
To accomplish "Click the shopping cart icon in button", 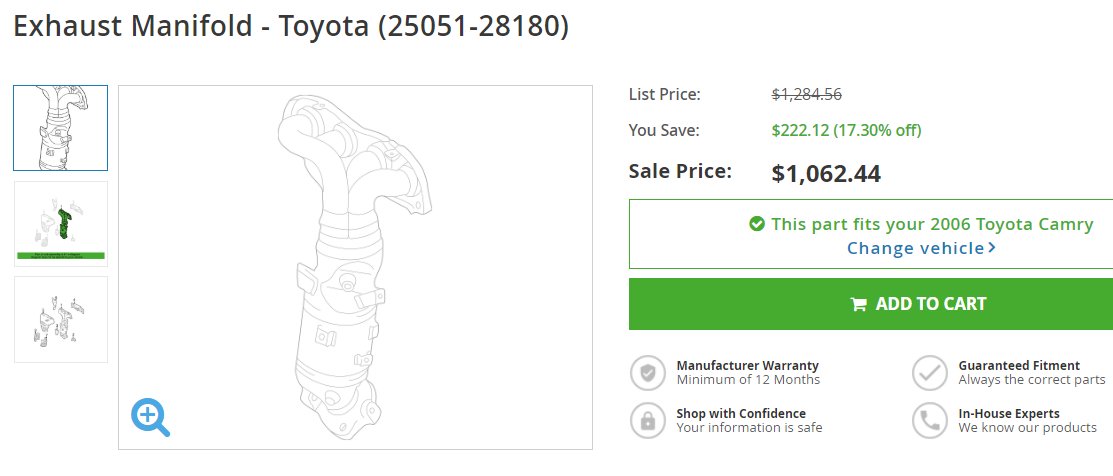I will (859, 304).
